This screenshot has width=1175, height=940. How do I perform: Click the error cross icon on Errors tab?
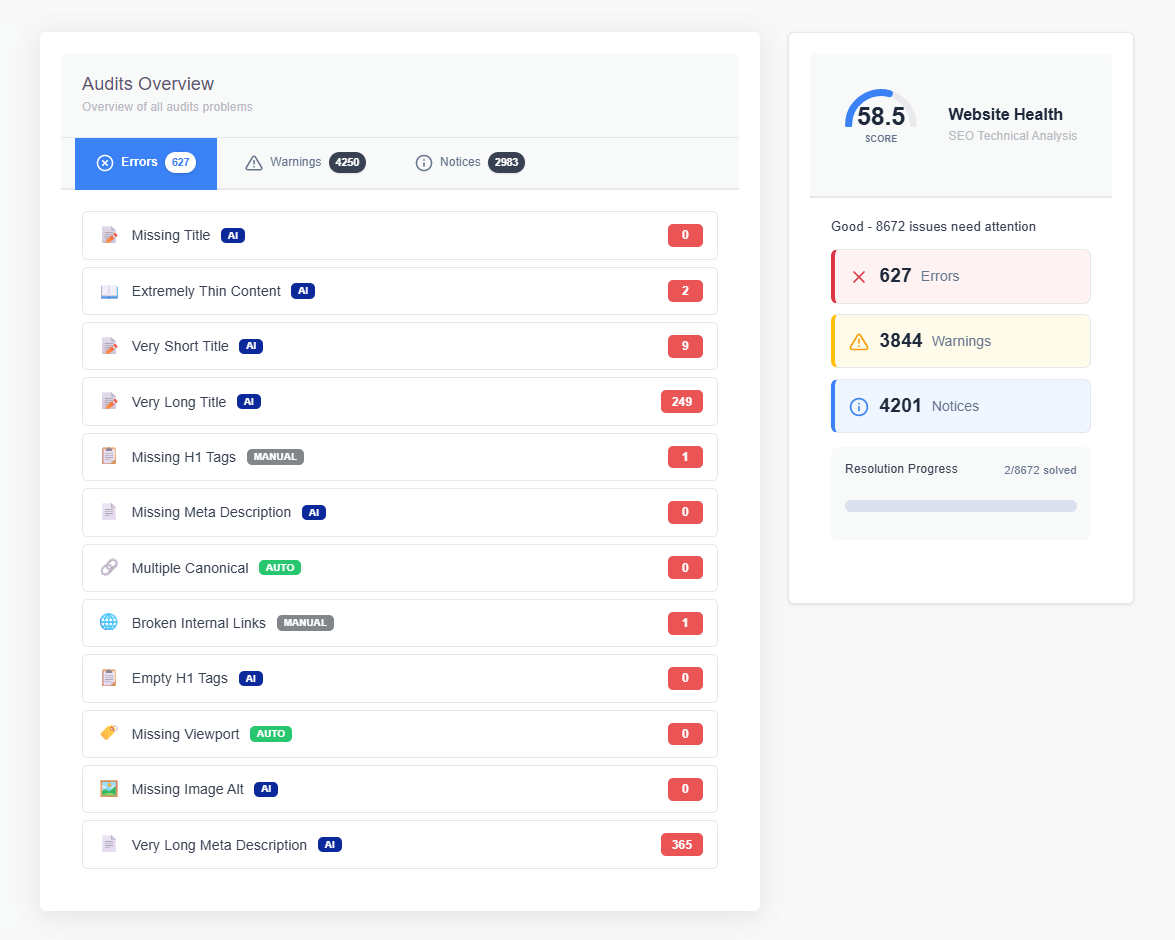[105, 162]
